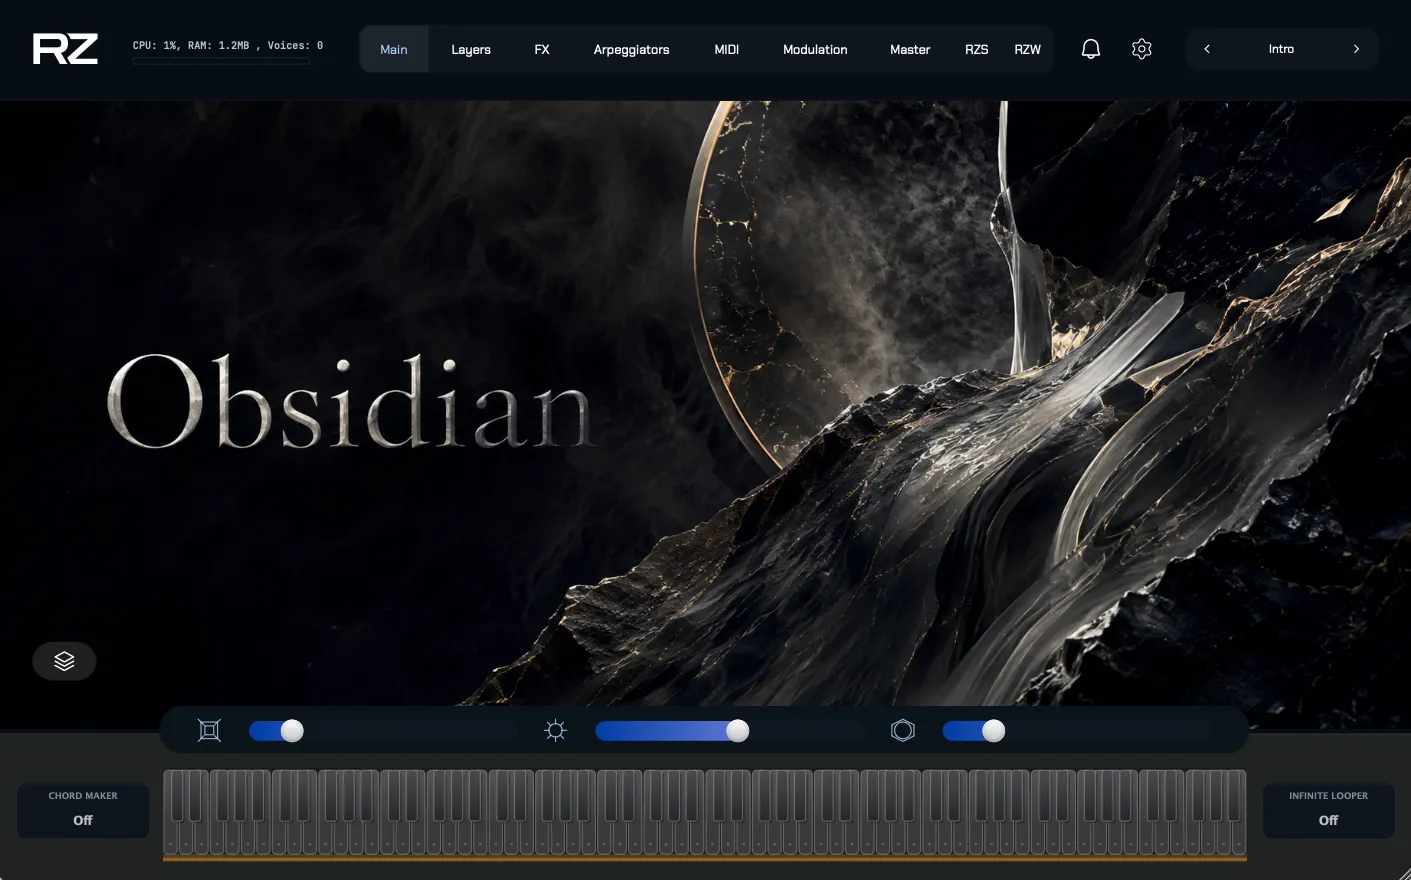Image resolution: width=1411 pixels, height=880 pixels.
Task: Open the notifications bell
Action: click(1091, 49)
